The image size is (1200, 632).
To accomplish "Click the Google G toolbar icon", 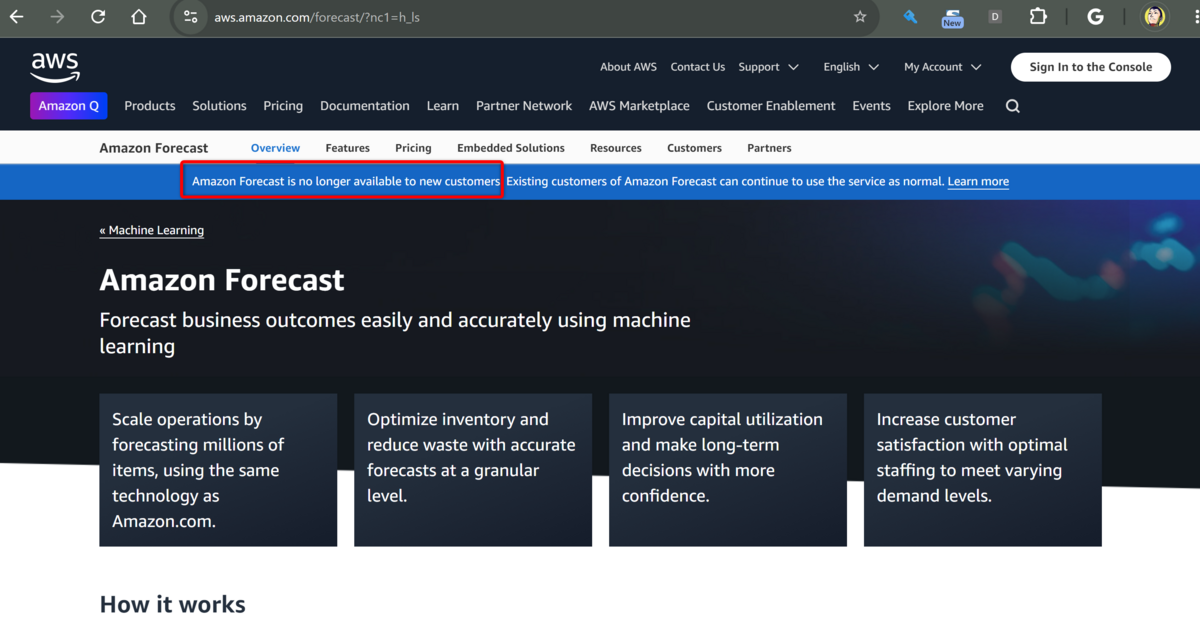I will (1095, 17).
